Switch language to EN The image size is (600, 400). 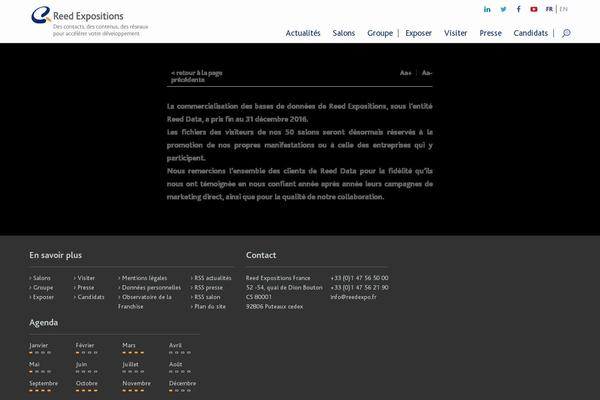click(563, 9)
